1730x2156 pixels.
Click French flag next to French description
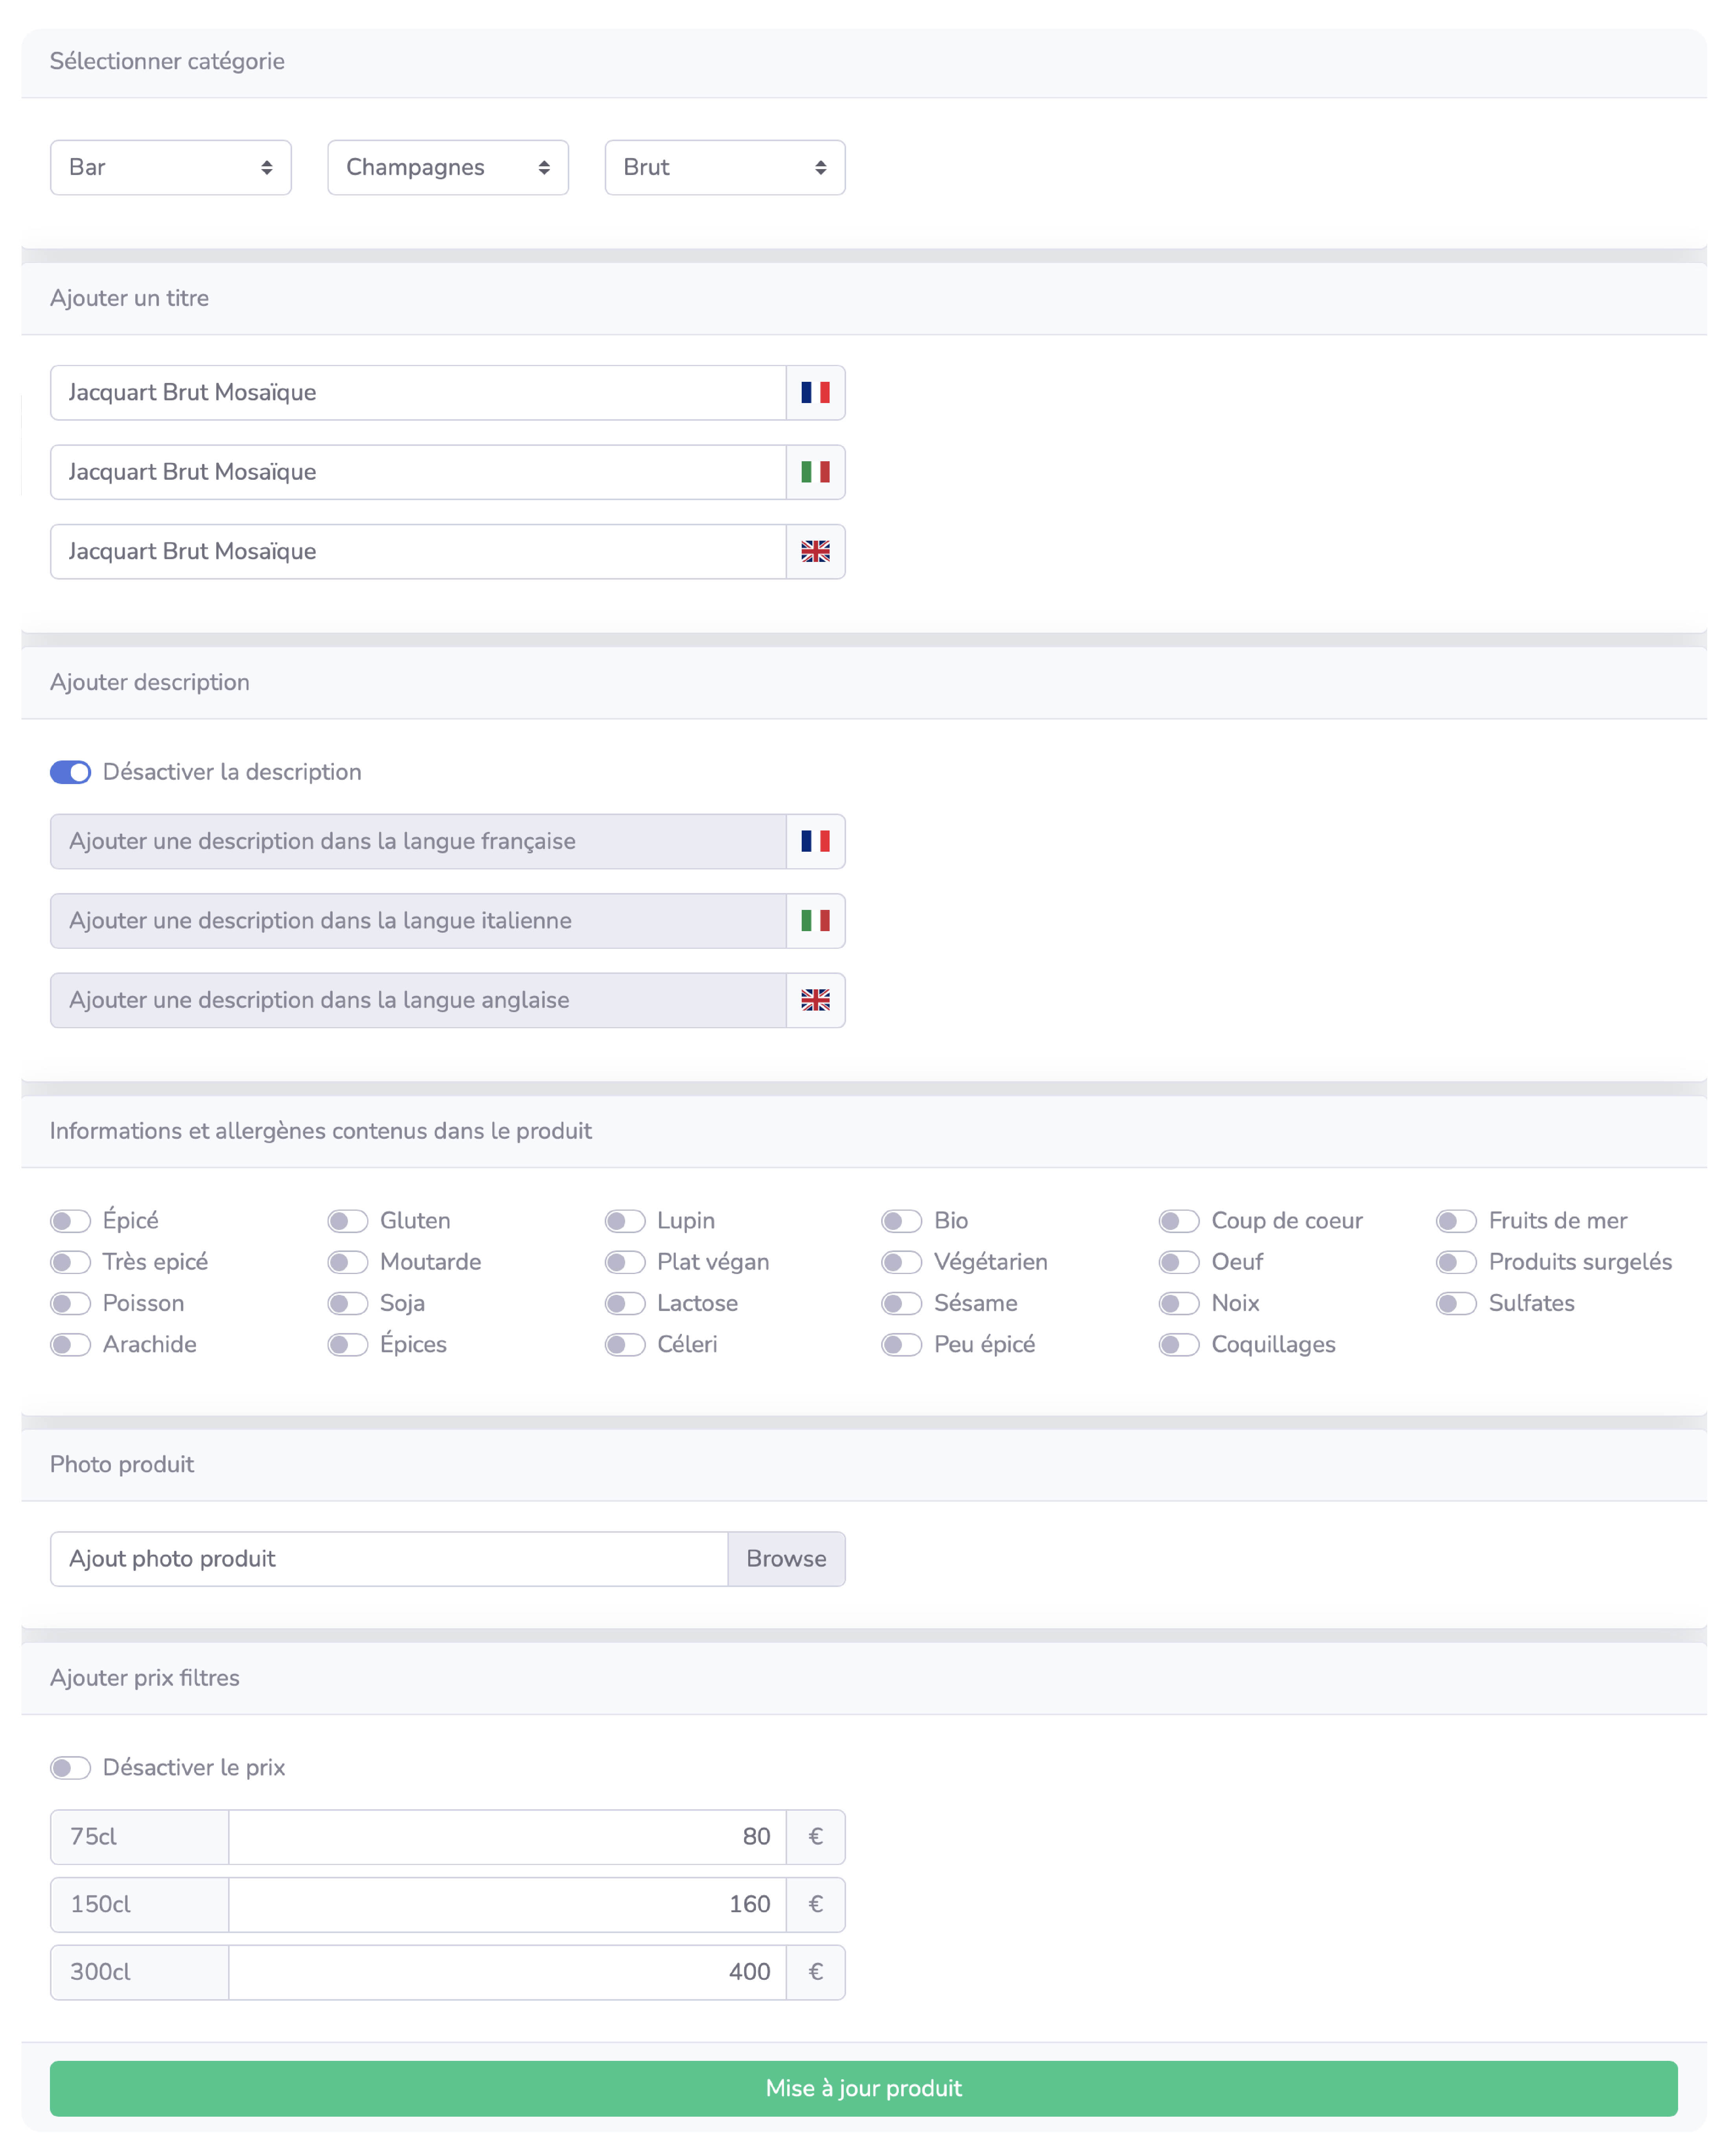(815, 841)
